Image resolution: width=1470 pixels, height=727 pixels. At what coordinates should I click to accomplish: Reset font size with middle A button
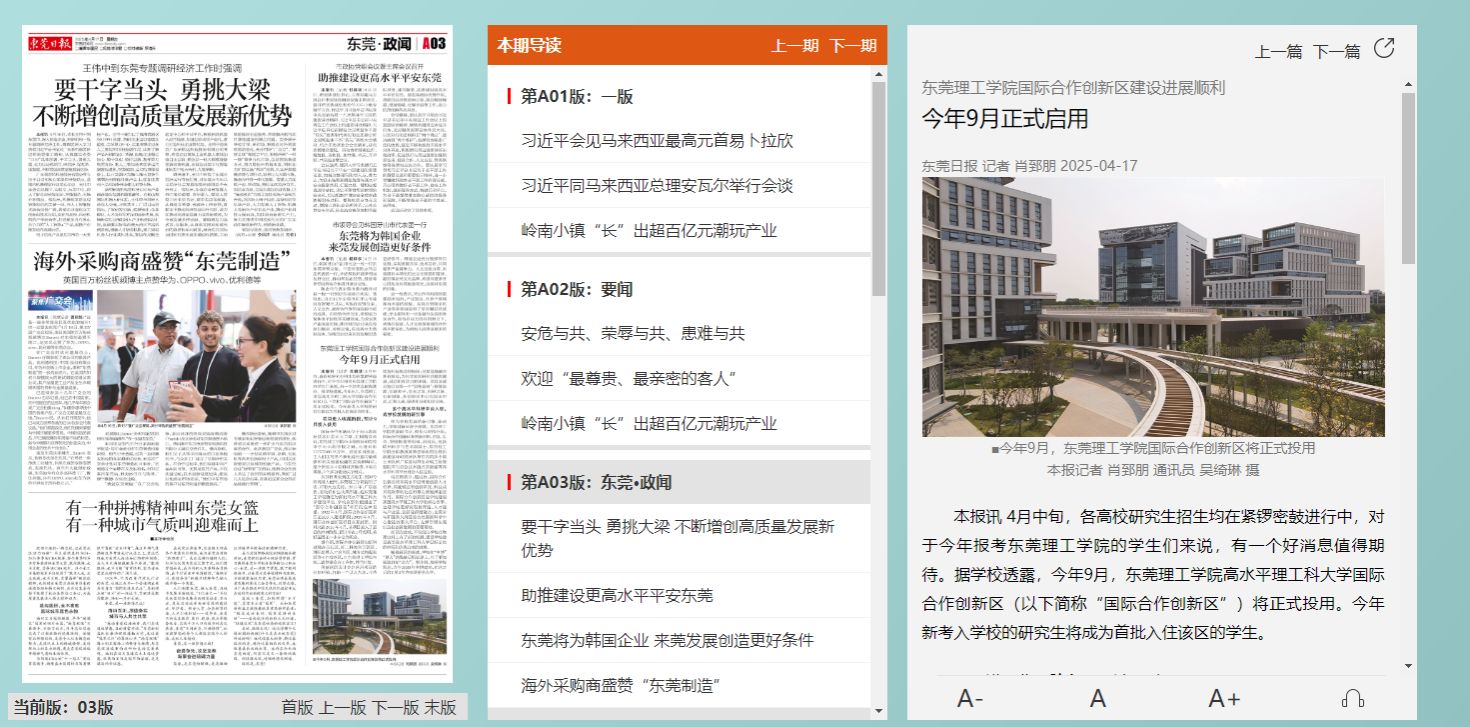(1098, 698)
